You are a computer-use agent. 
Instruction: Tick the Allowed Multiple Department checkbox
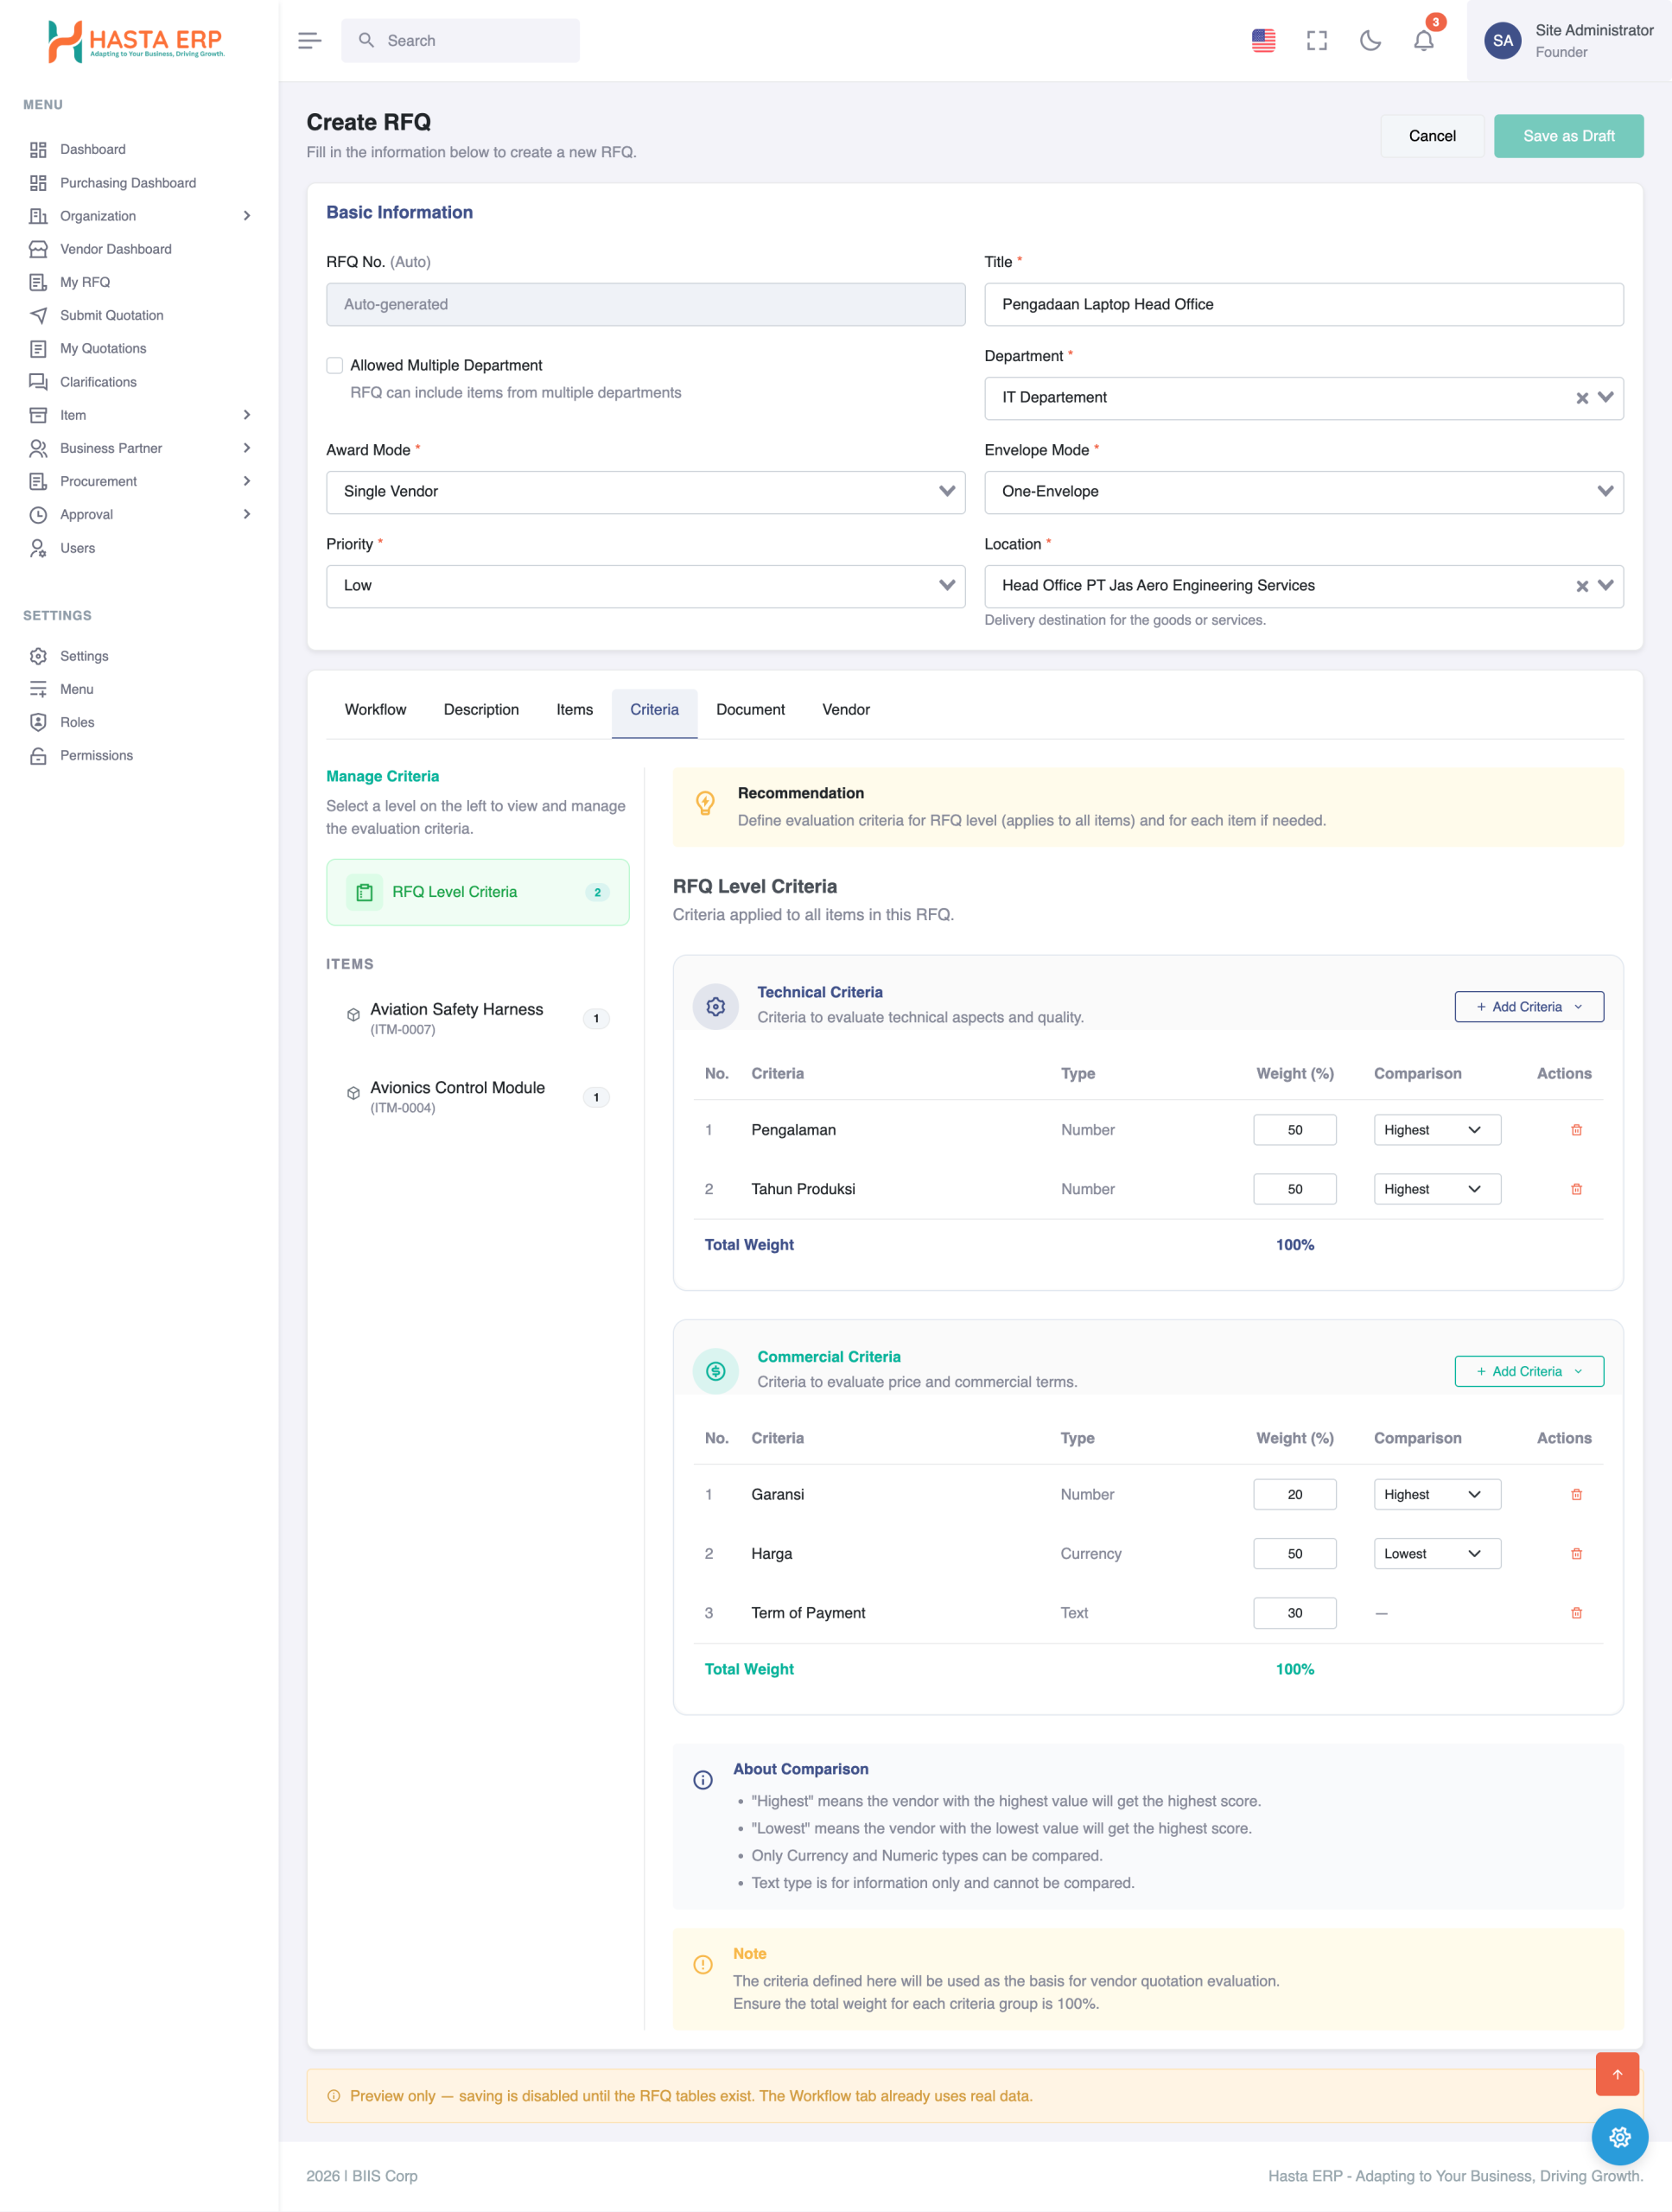(335, 366)
